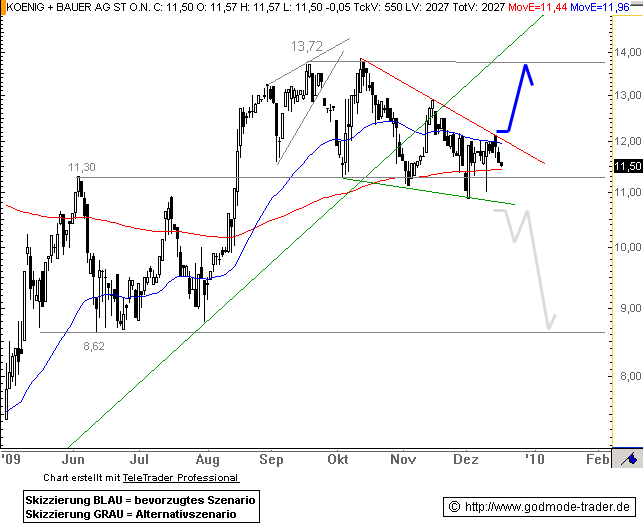The width and height of the screenshot is (643, 525).
Task: Click the 8,62 support level label
Action: 94,346
